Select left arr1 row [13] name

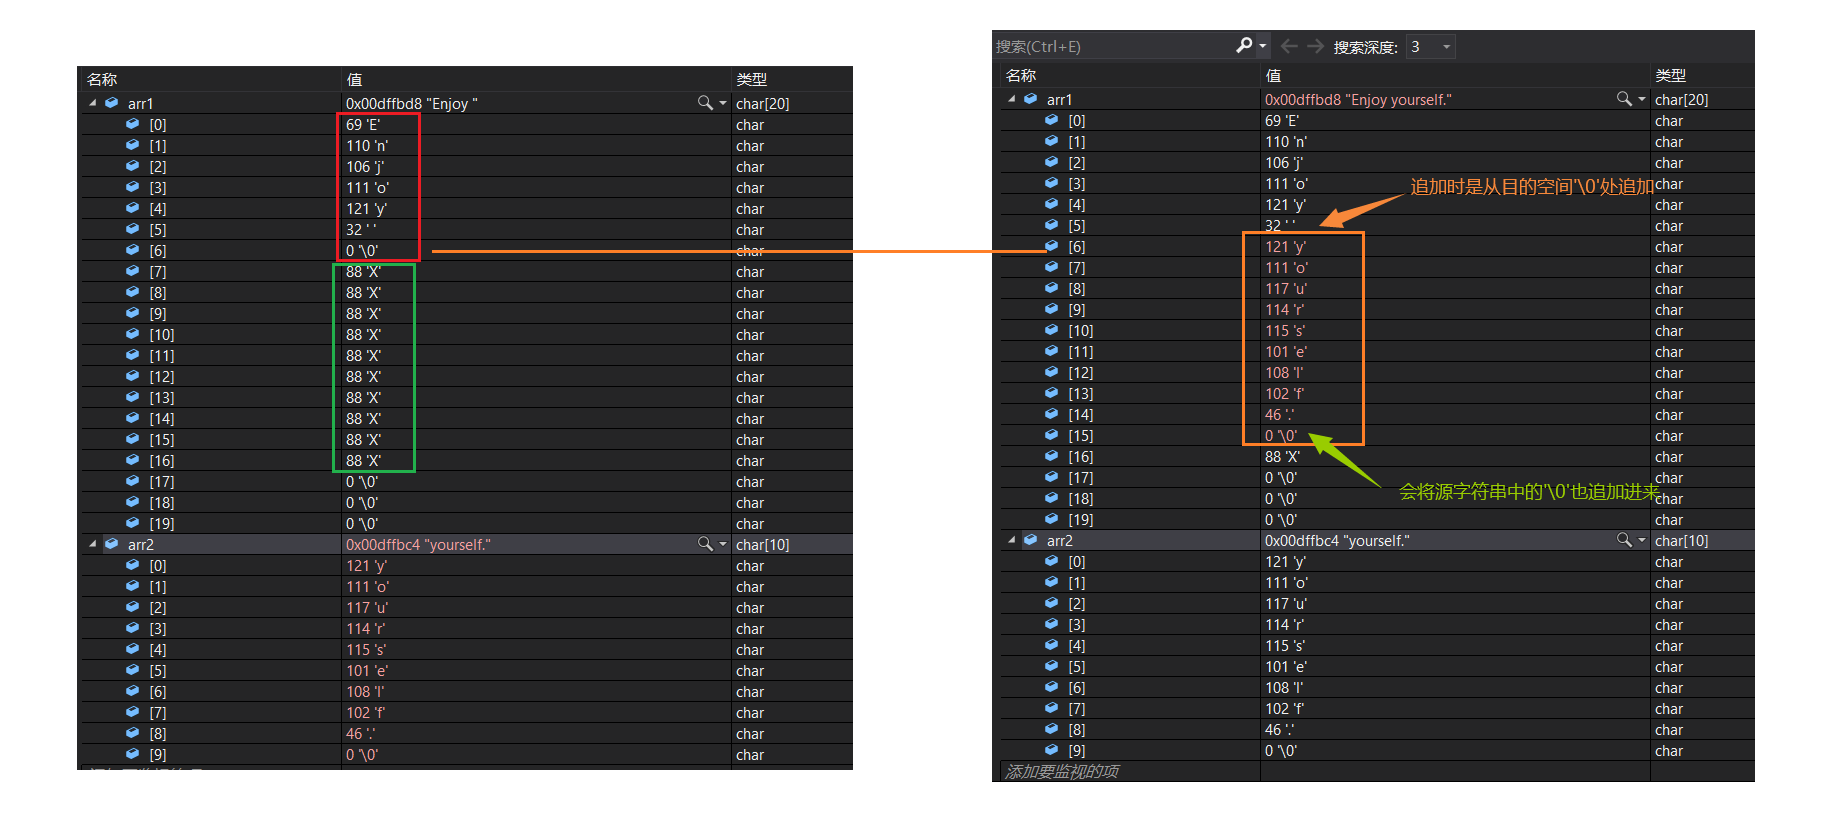coord(162,397)
